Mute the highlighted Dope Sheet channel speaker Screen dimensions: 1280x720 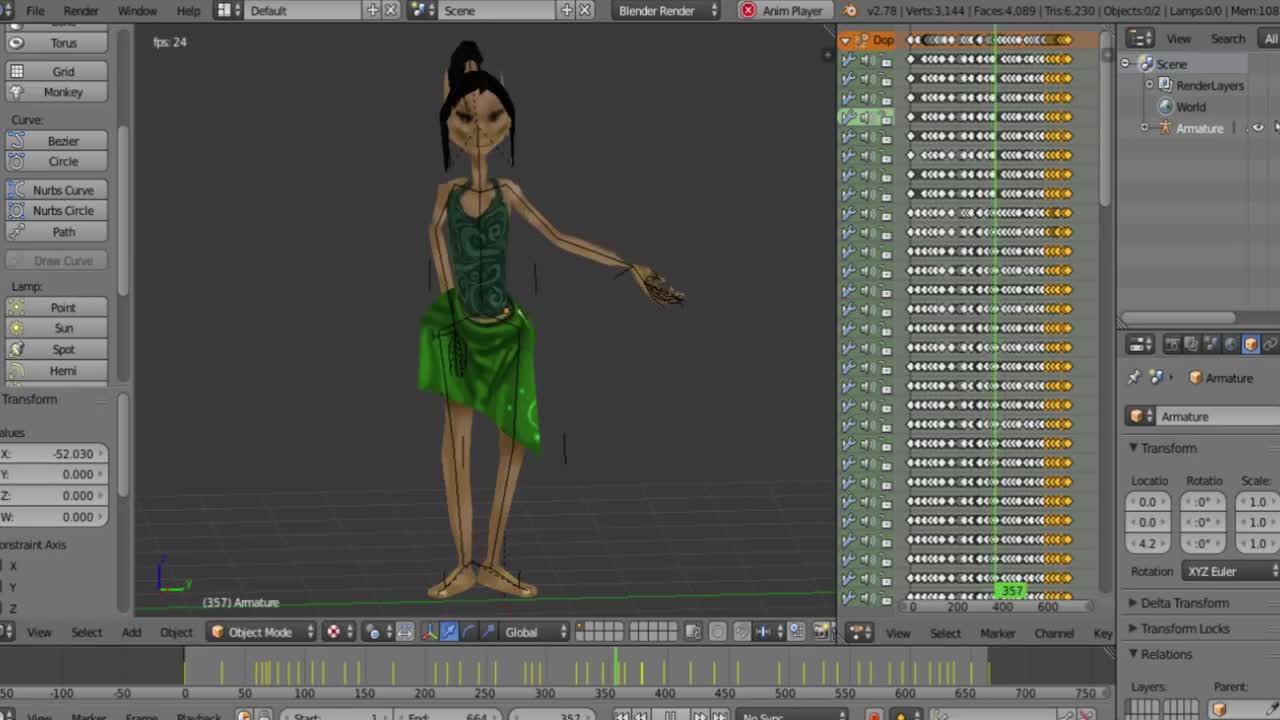[866, 117]
